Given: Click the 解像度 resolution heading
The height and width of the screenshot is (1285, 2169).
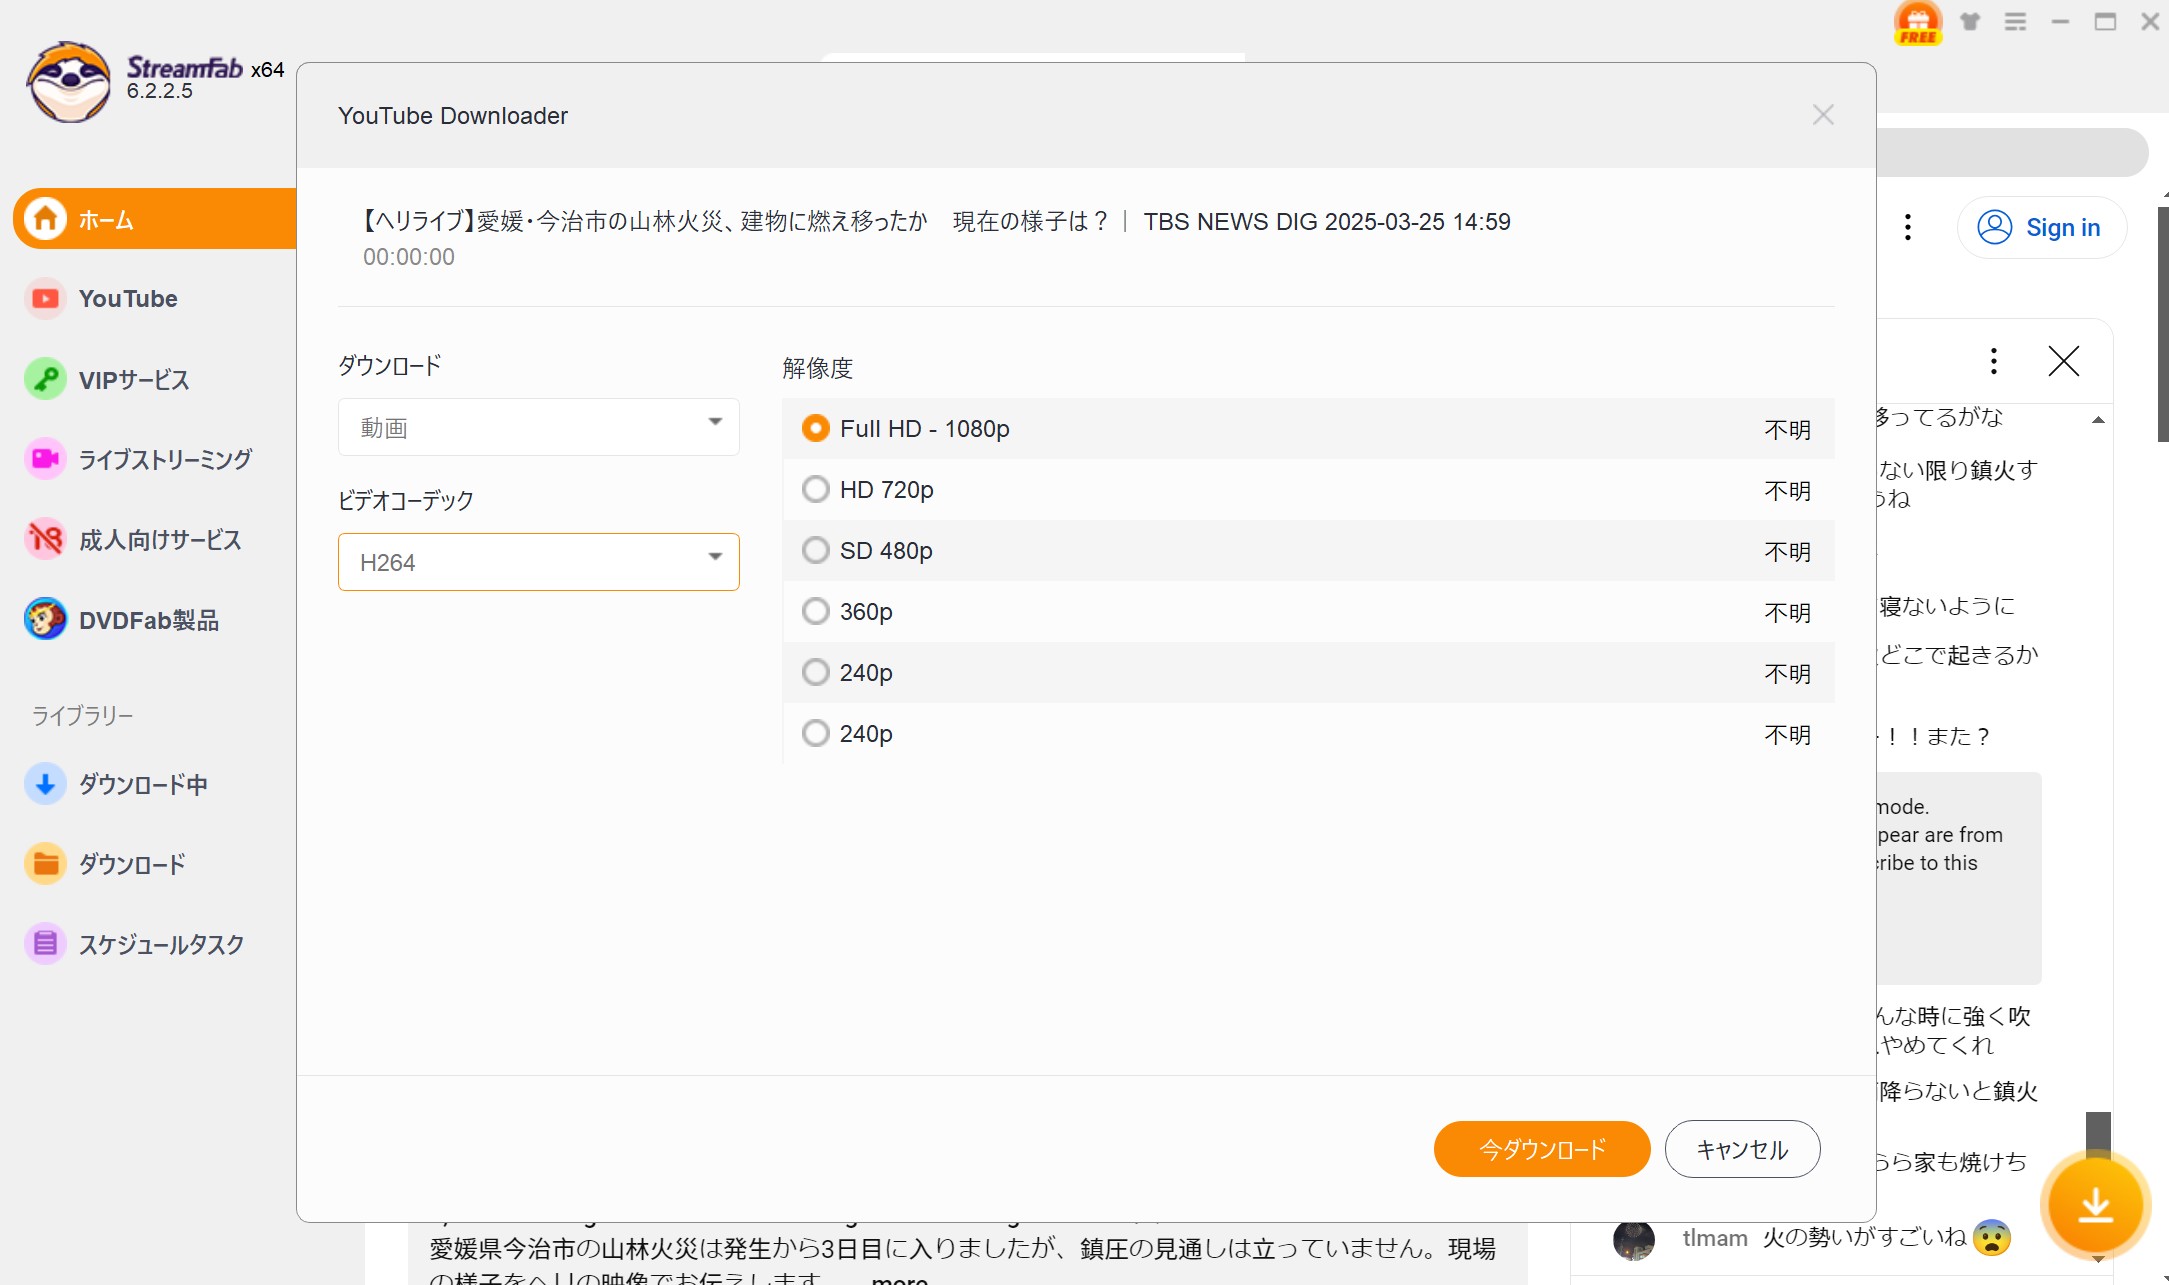Looking at the screenshot, I should click(x=818, y=368).
